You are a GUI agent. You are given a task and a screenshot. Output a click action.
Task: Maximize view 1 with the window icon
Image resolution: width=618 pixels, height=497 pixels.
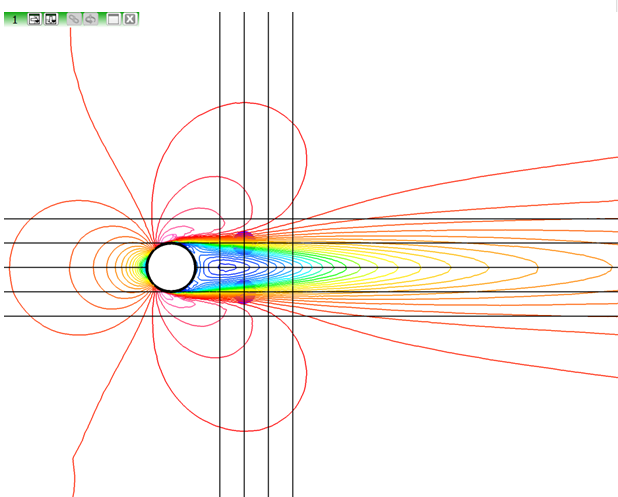click(114, 19)
